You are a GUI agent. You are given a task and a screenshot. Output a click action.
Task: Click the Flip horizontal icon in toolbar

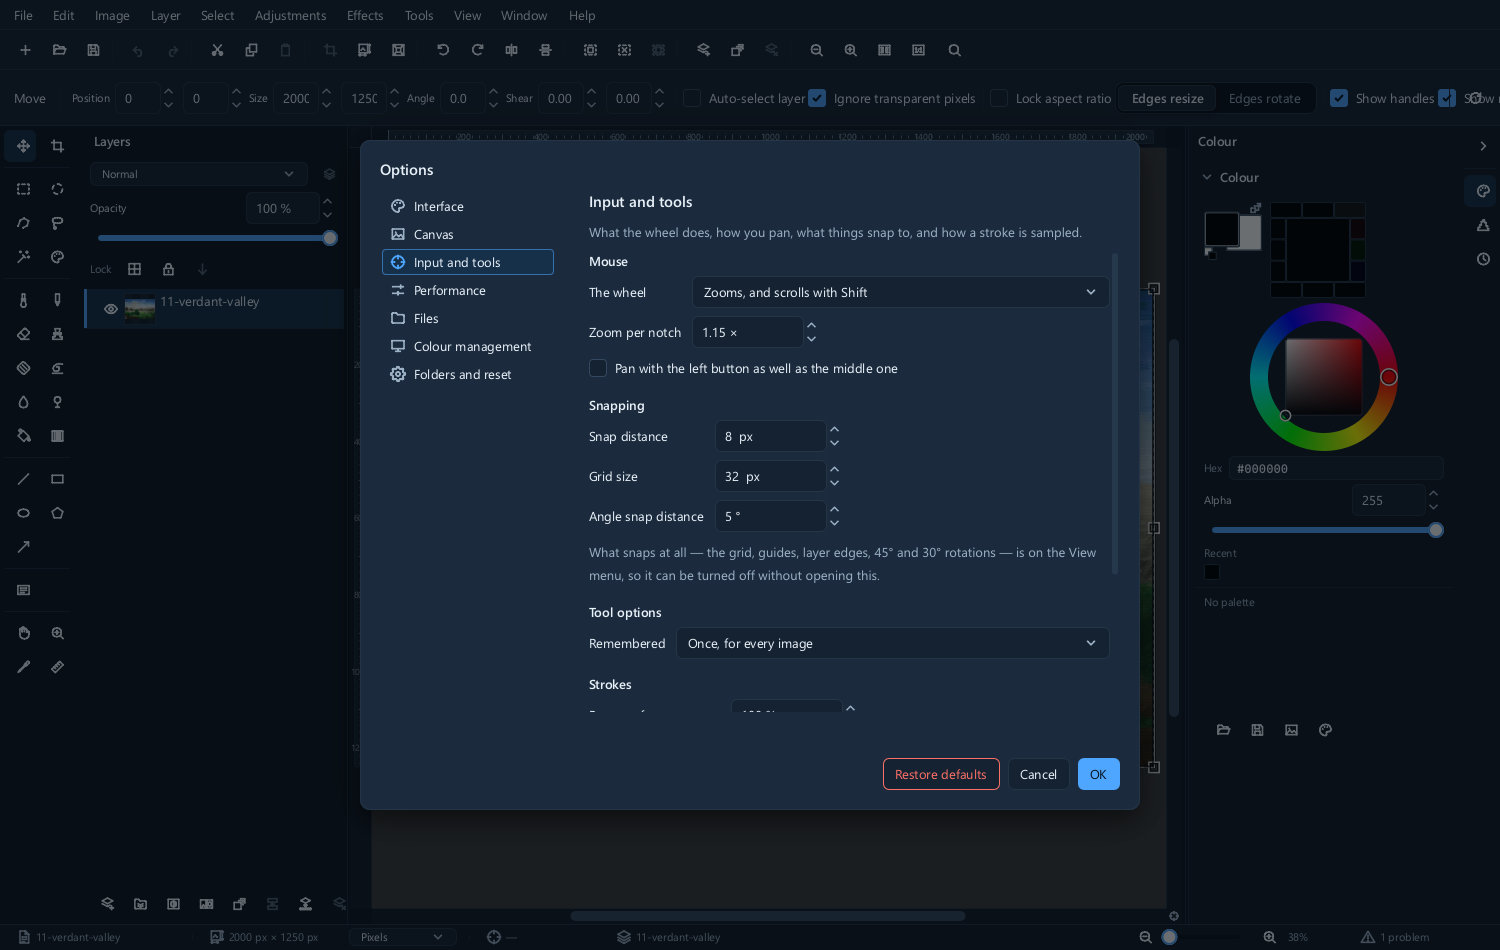tap(511, 50)
